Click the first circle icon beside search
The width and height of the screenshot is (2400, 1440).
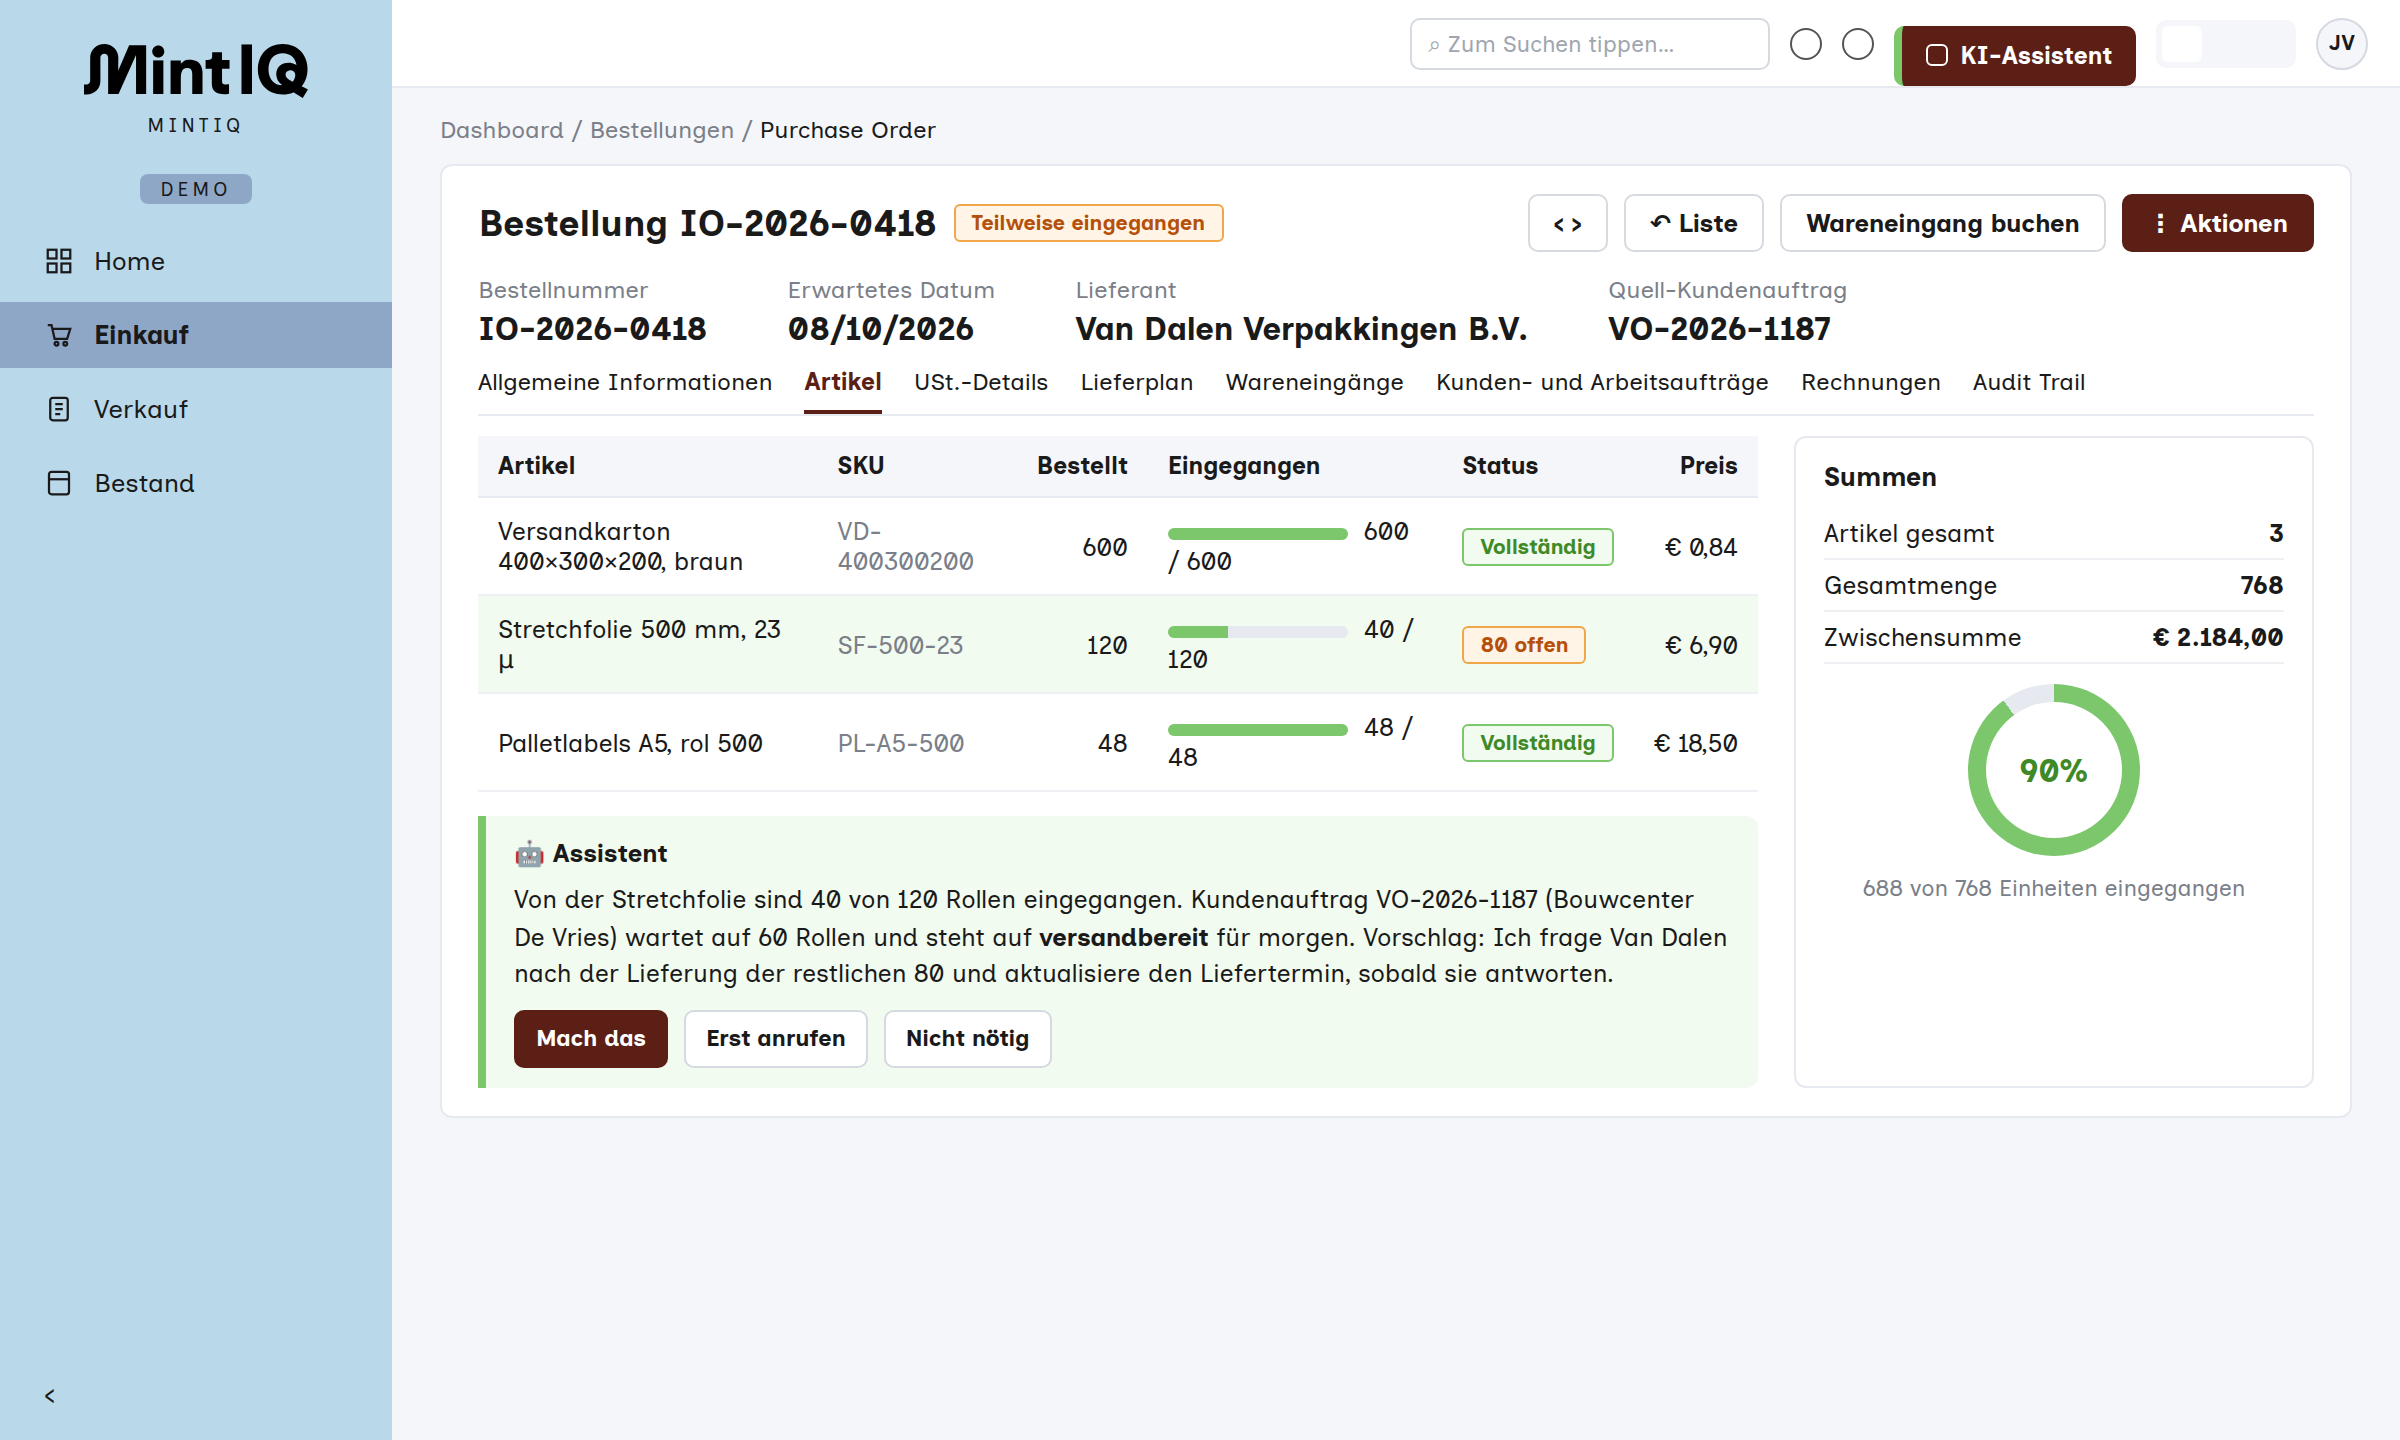click(x=1805, y=44)
